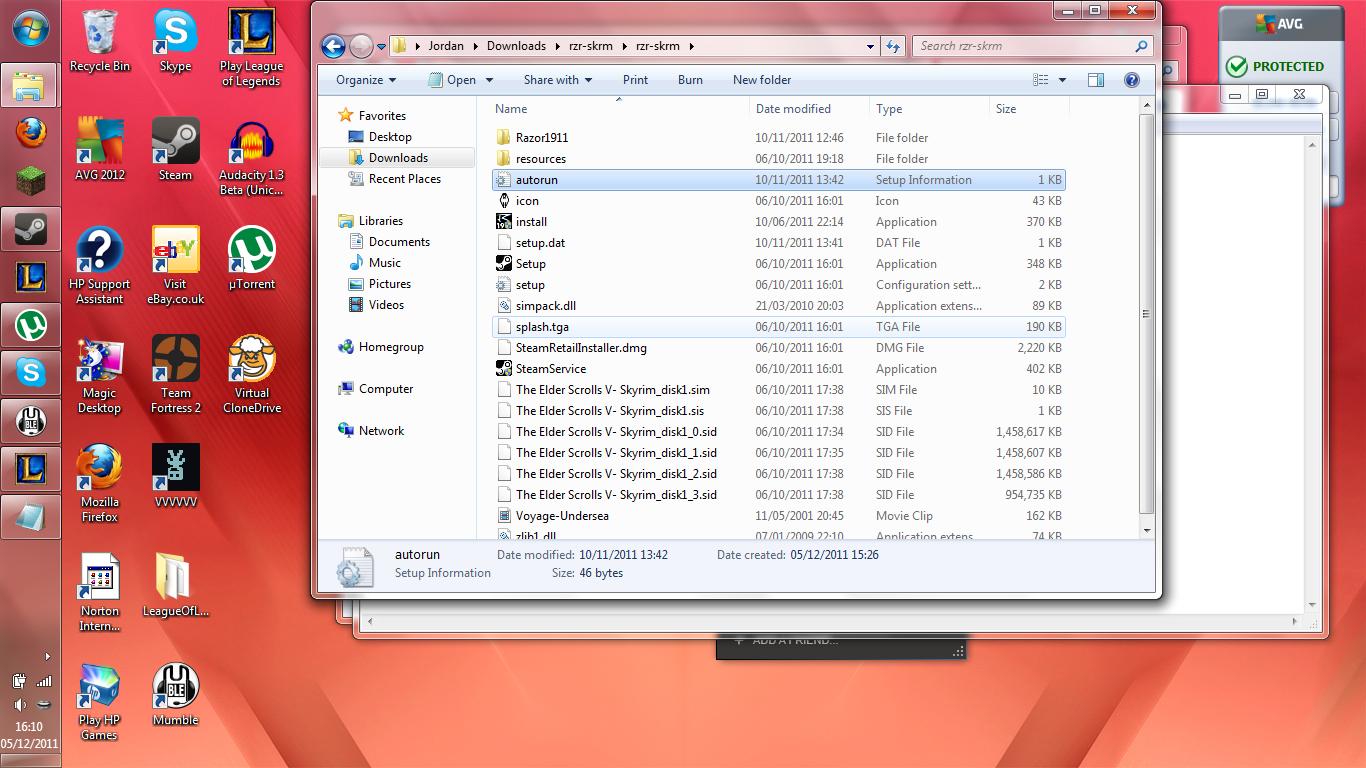Select the µTorrent desktop shortcut
1366x768 pixels.
point(252,259)
